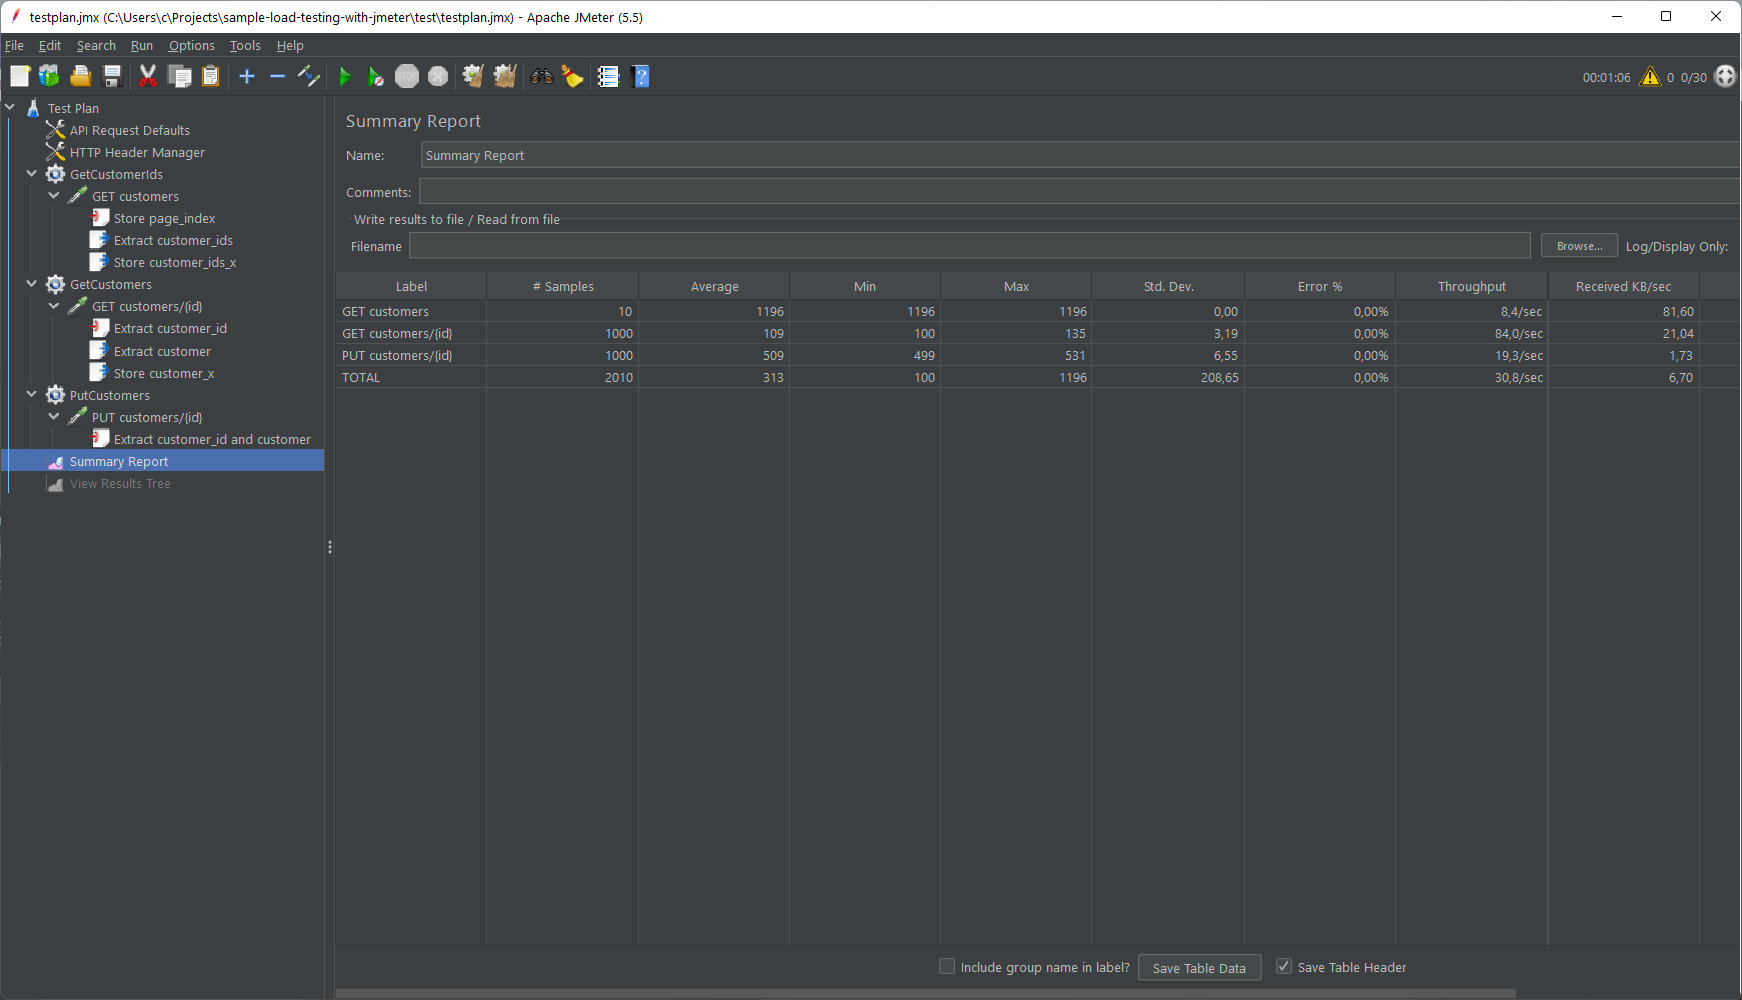Collapse the PutCustomers thread group

[x=32, y=394]
